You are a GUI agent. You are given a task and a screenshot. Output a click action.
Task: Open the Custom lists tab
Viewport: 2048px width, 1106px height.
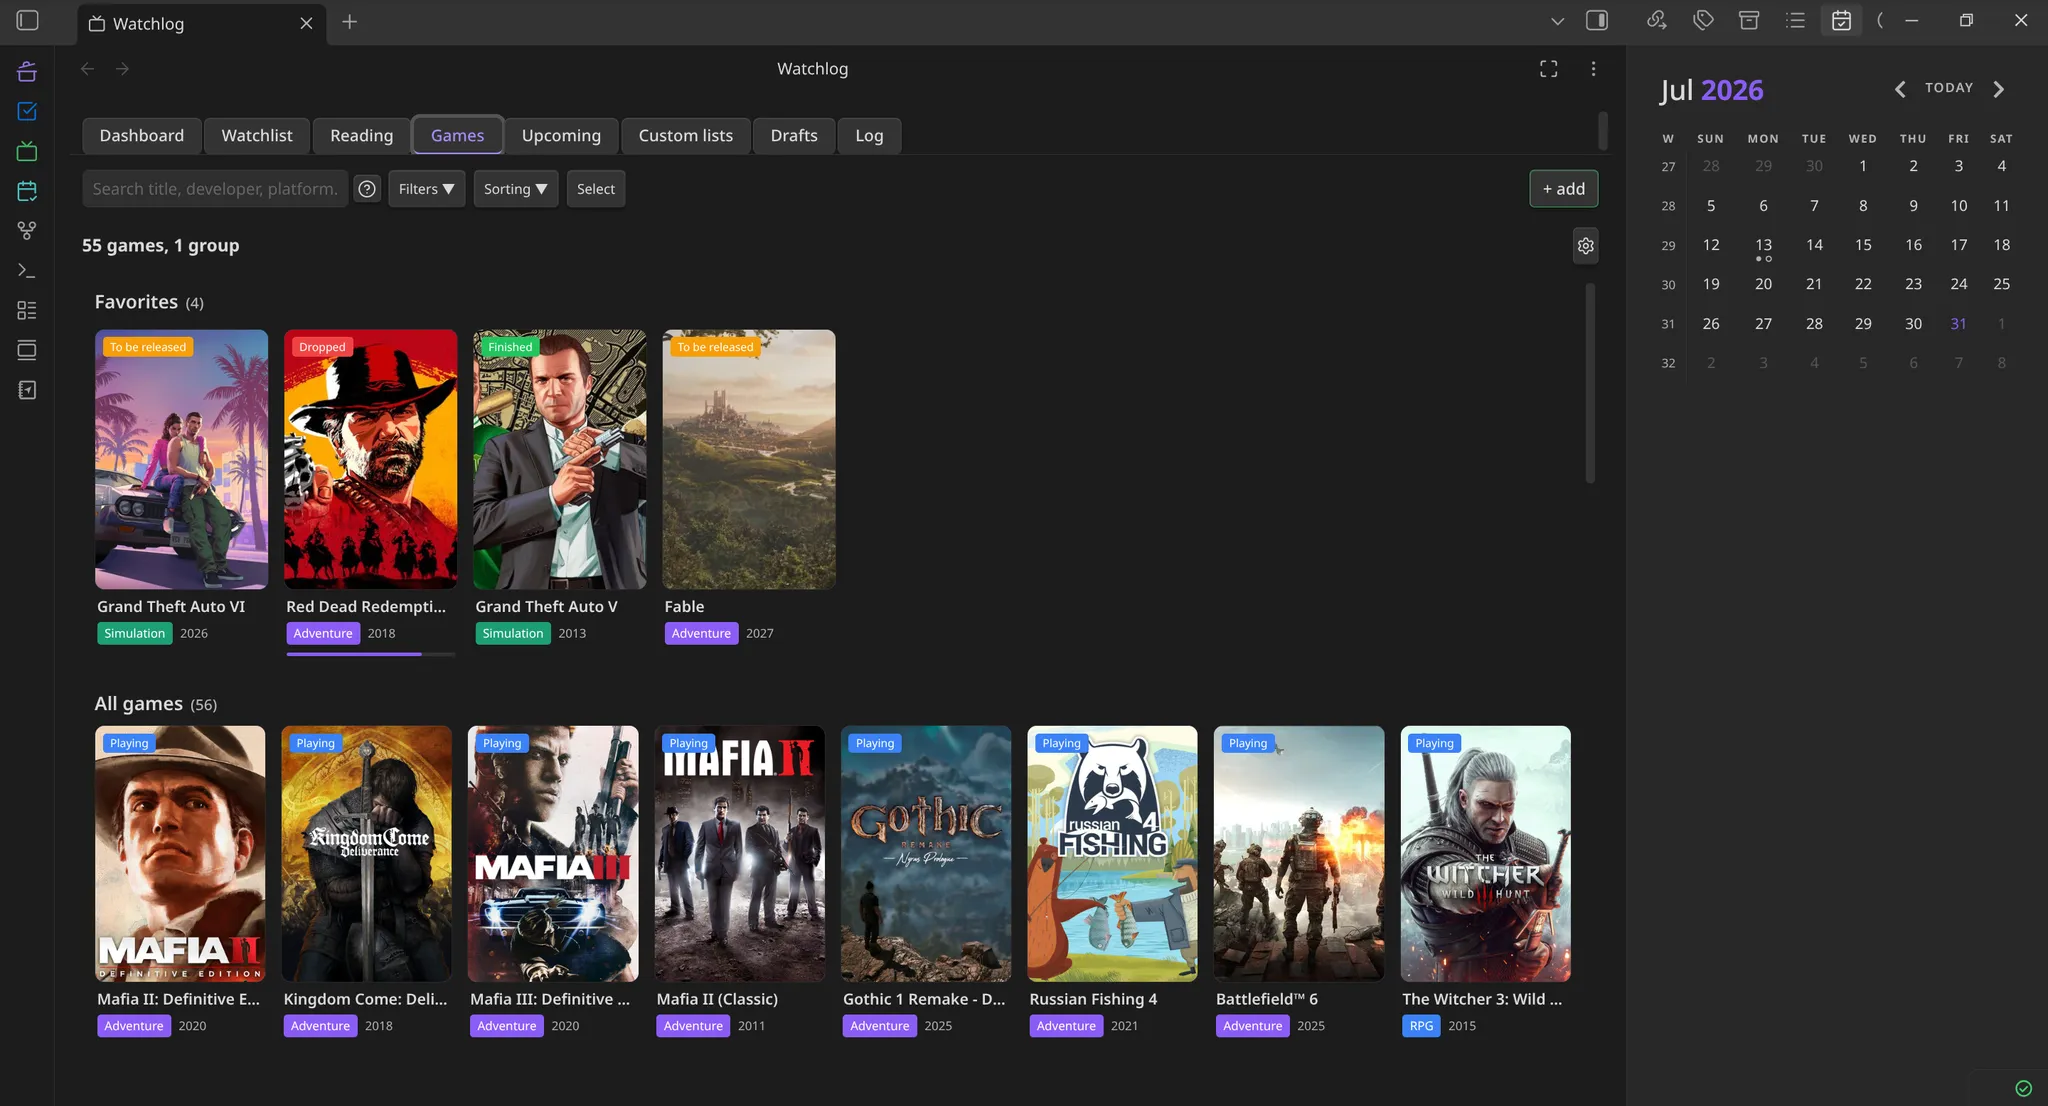[686, 136]
